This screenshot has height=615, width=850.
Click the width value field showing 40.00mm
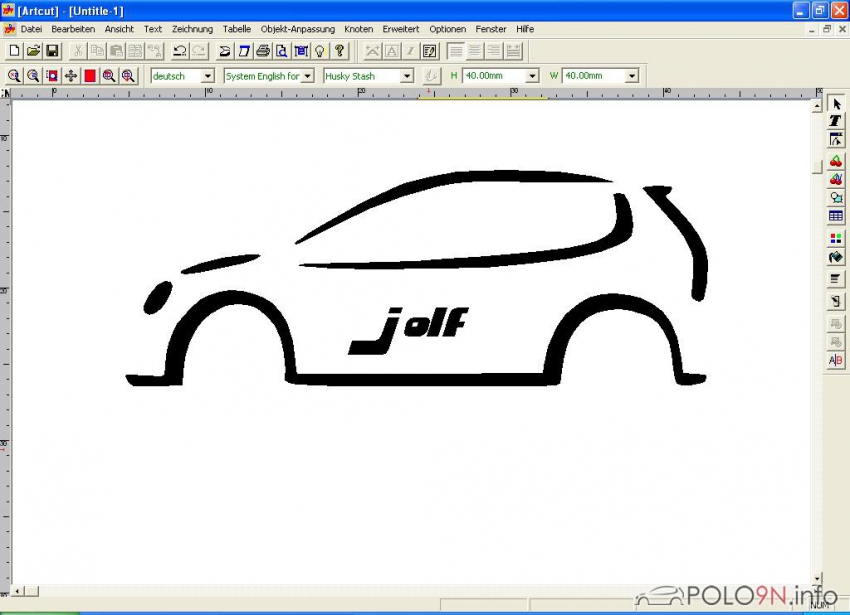tap(594, 76)
